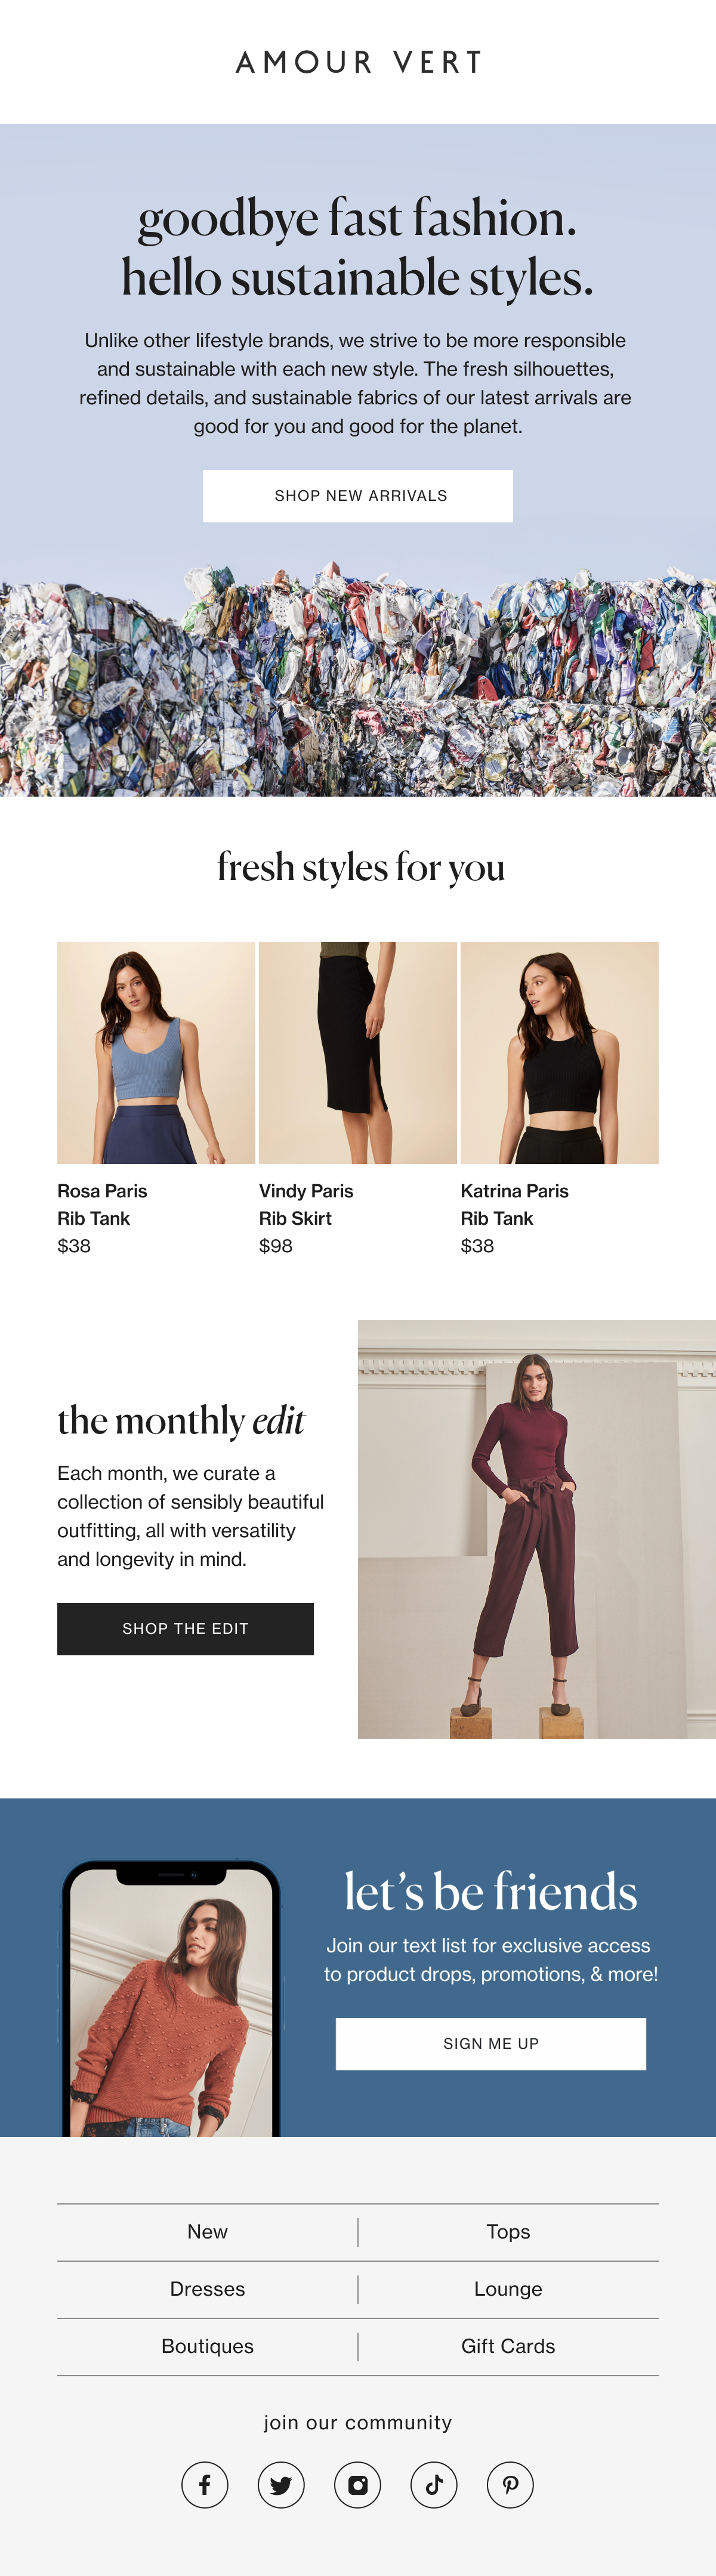This screenshot has width=716, height=2576.
Task: Click Shop New Arrivals button
Action: click(x=358, y=496)
